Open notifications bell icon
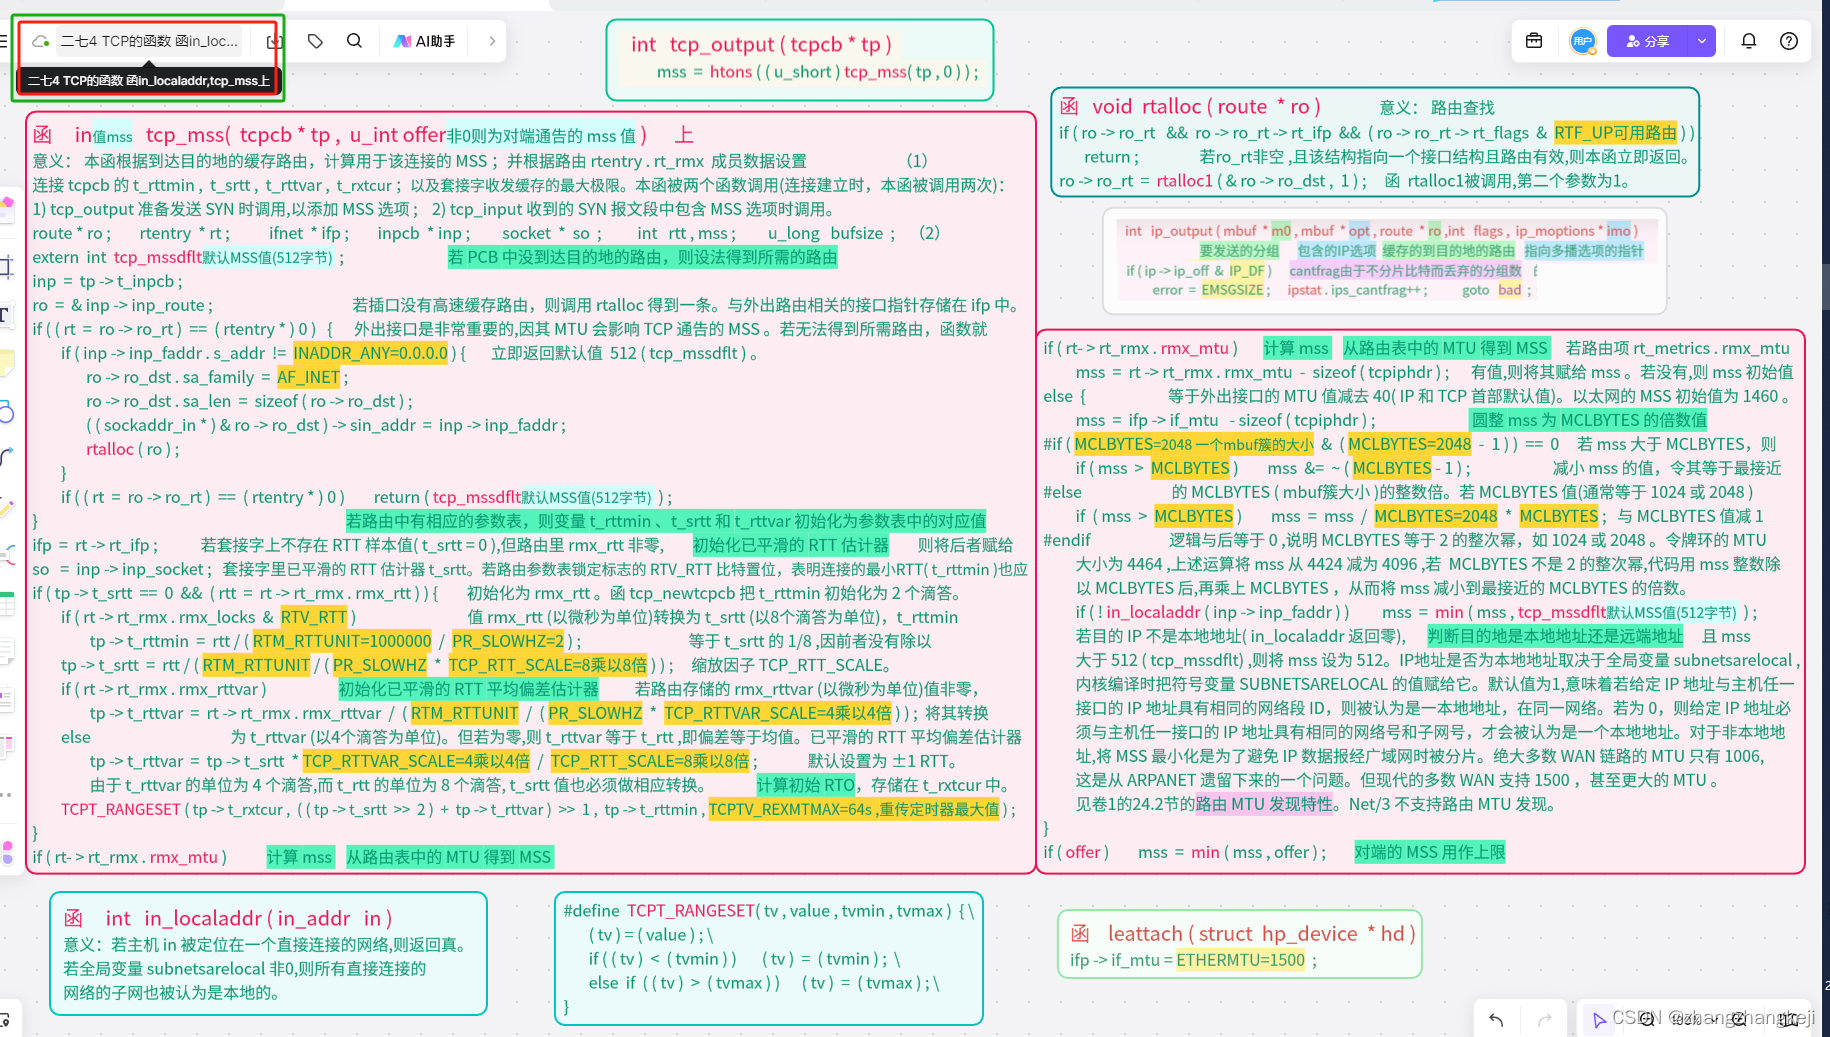Viewport: 1830px width, 1037px height. (1749, 41)
